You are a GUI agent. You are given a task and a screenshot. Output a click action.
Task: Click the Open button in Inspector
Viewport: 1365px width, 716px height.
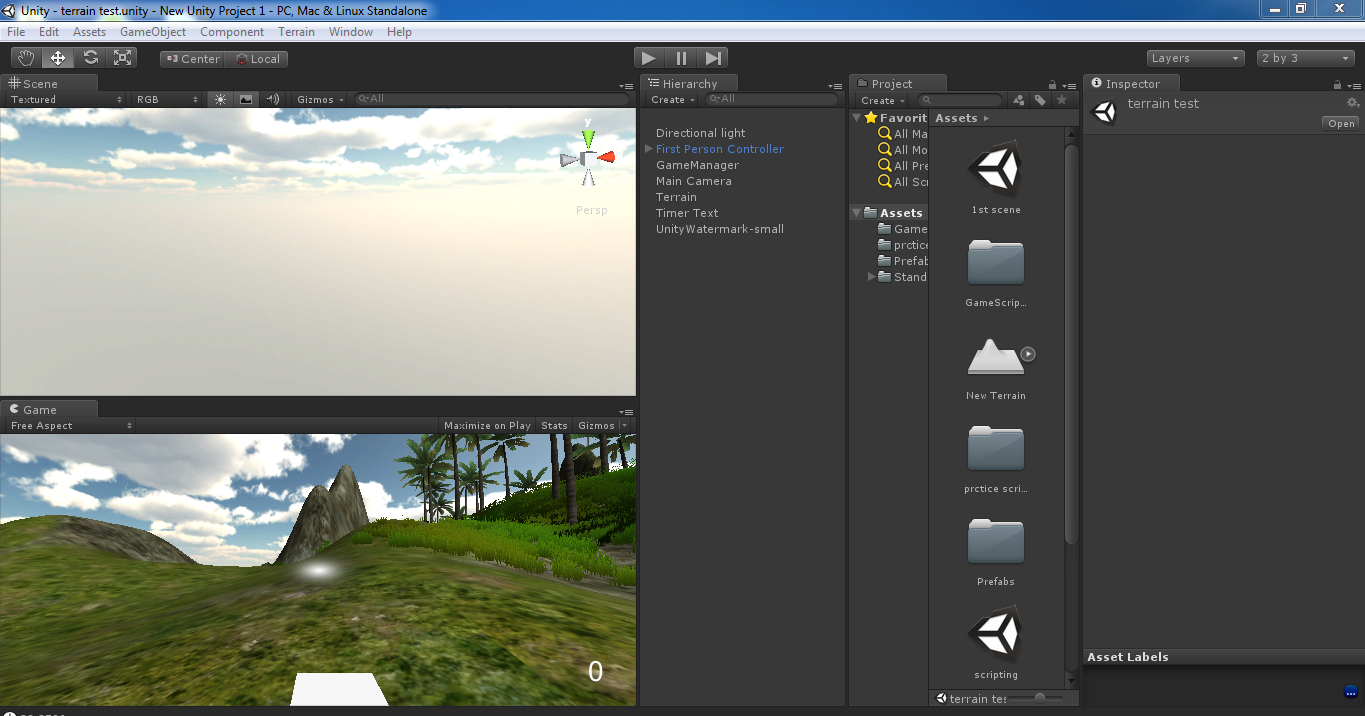(x=1341, y=124)
